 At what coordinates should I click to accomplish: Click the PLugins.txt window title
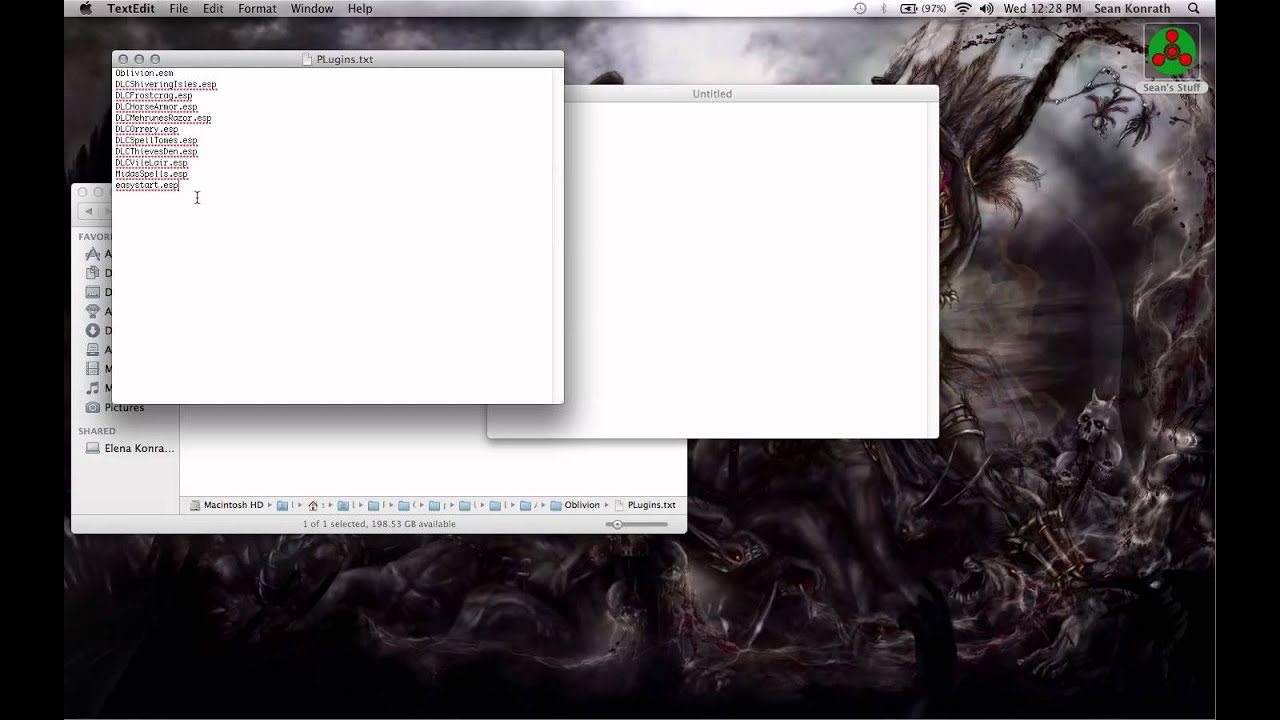click(344, 59)
